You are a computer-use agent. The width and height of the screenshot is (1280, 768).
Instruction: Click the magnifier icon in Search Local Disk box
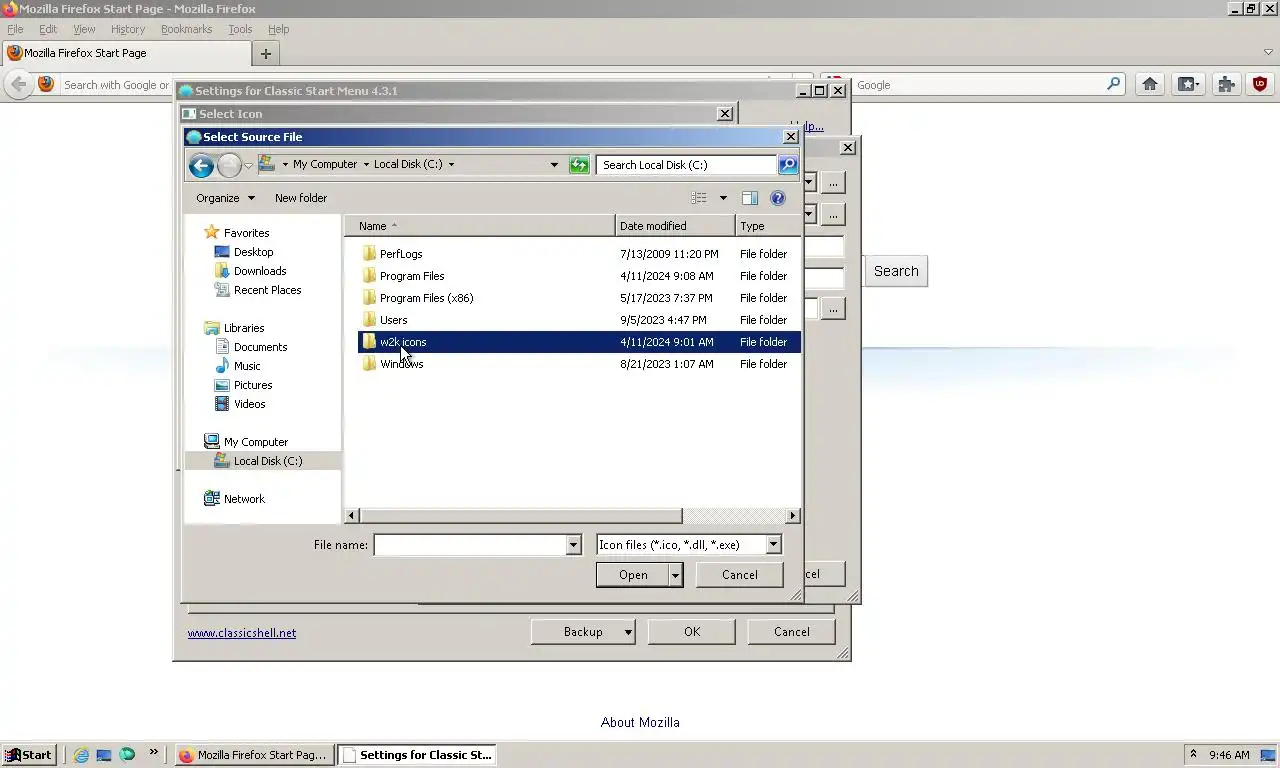pos(788,165)
